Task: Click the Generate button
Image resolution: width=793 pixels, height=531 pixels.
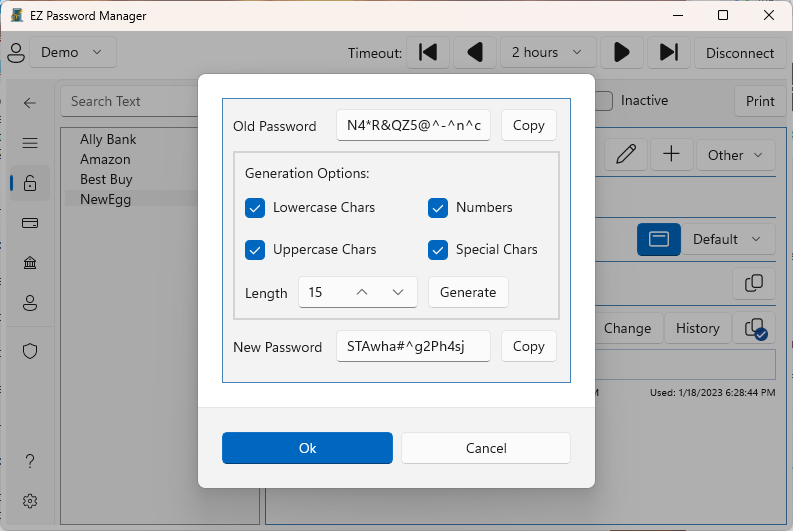Action: (x=468, y=292)
